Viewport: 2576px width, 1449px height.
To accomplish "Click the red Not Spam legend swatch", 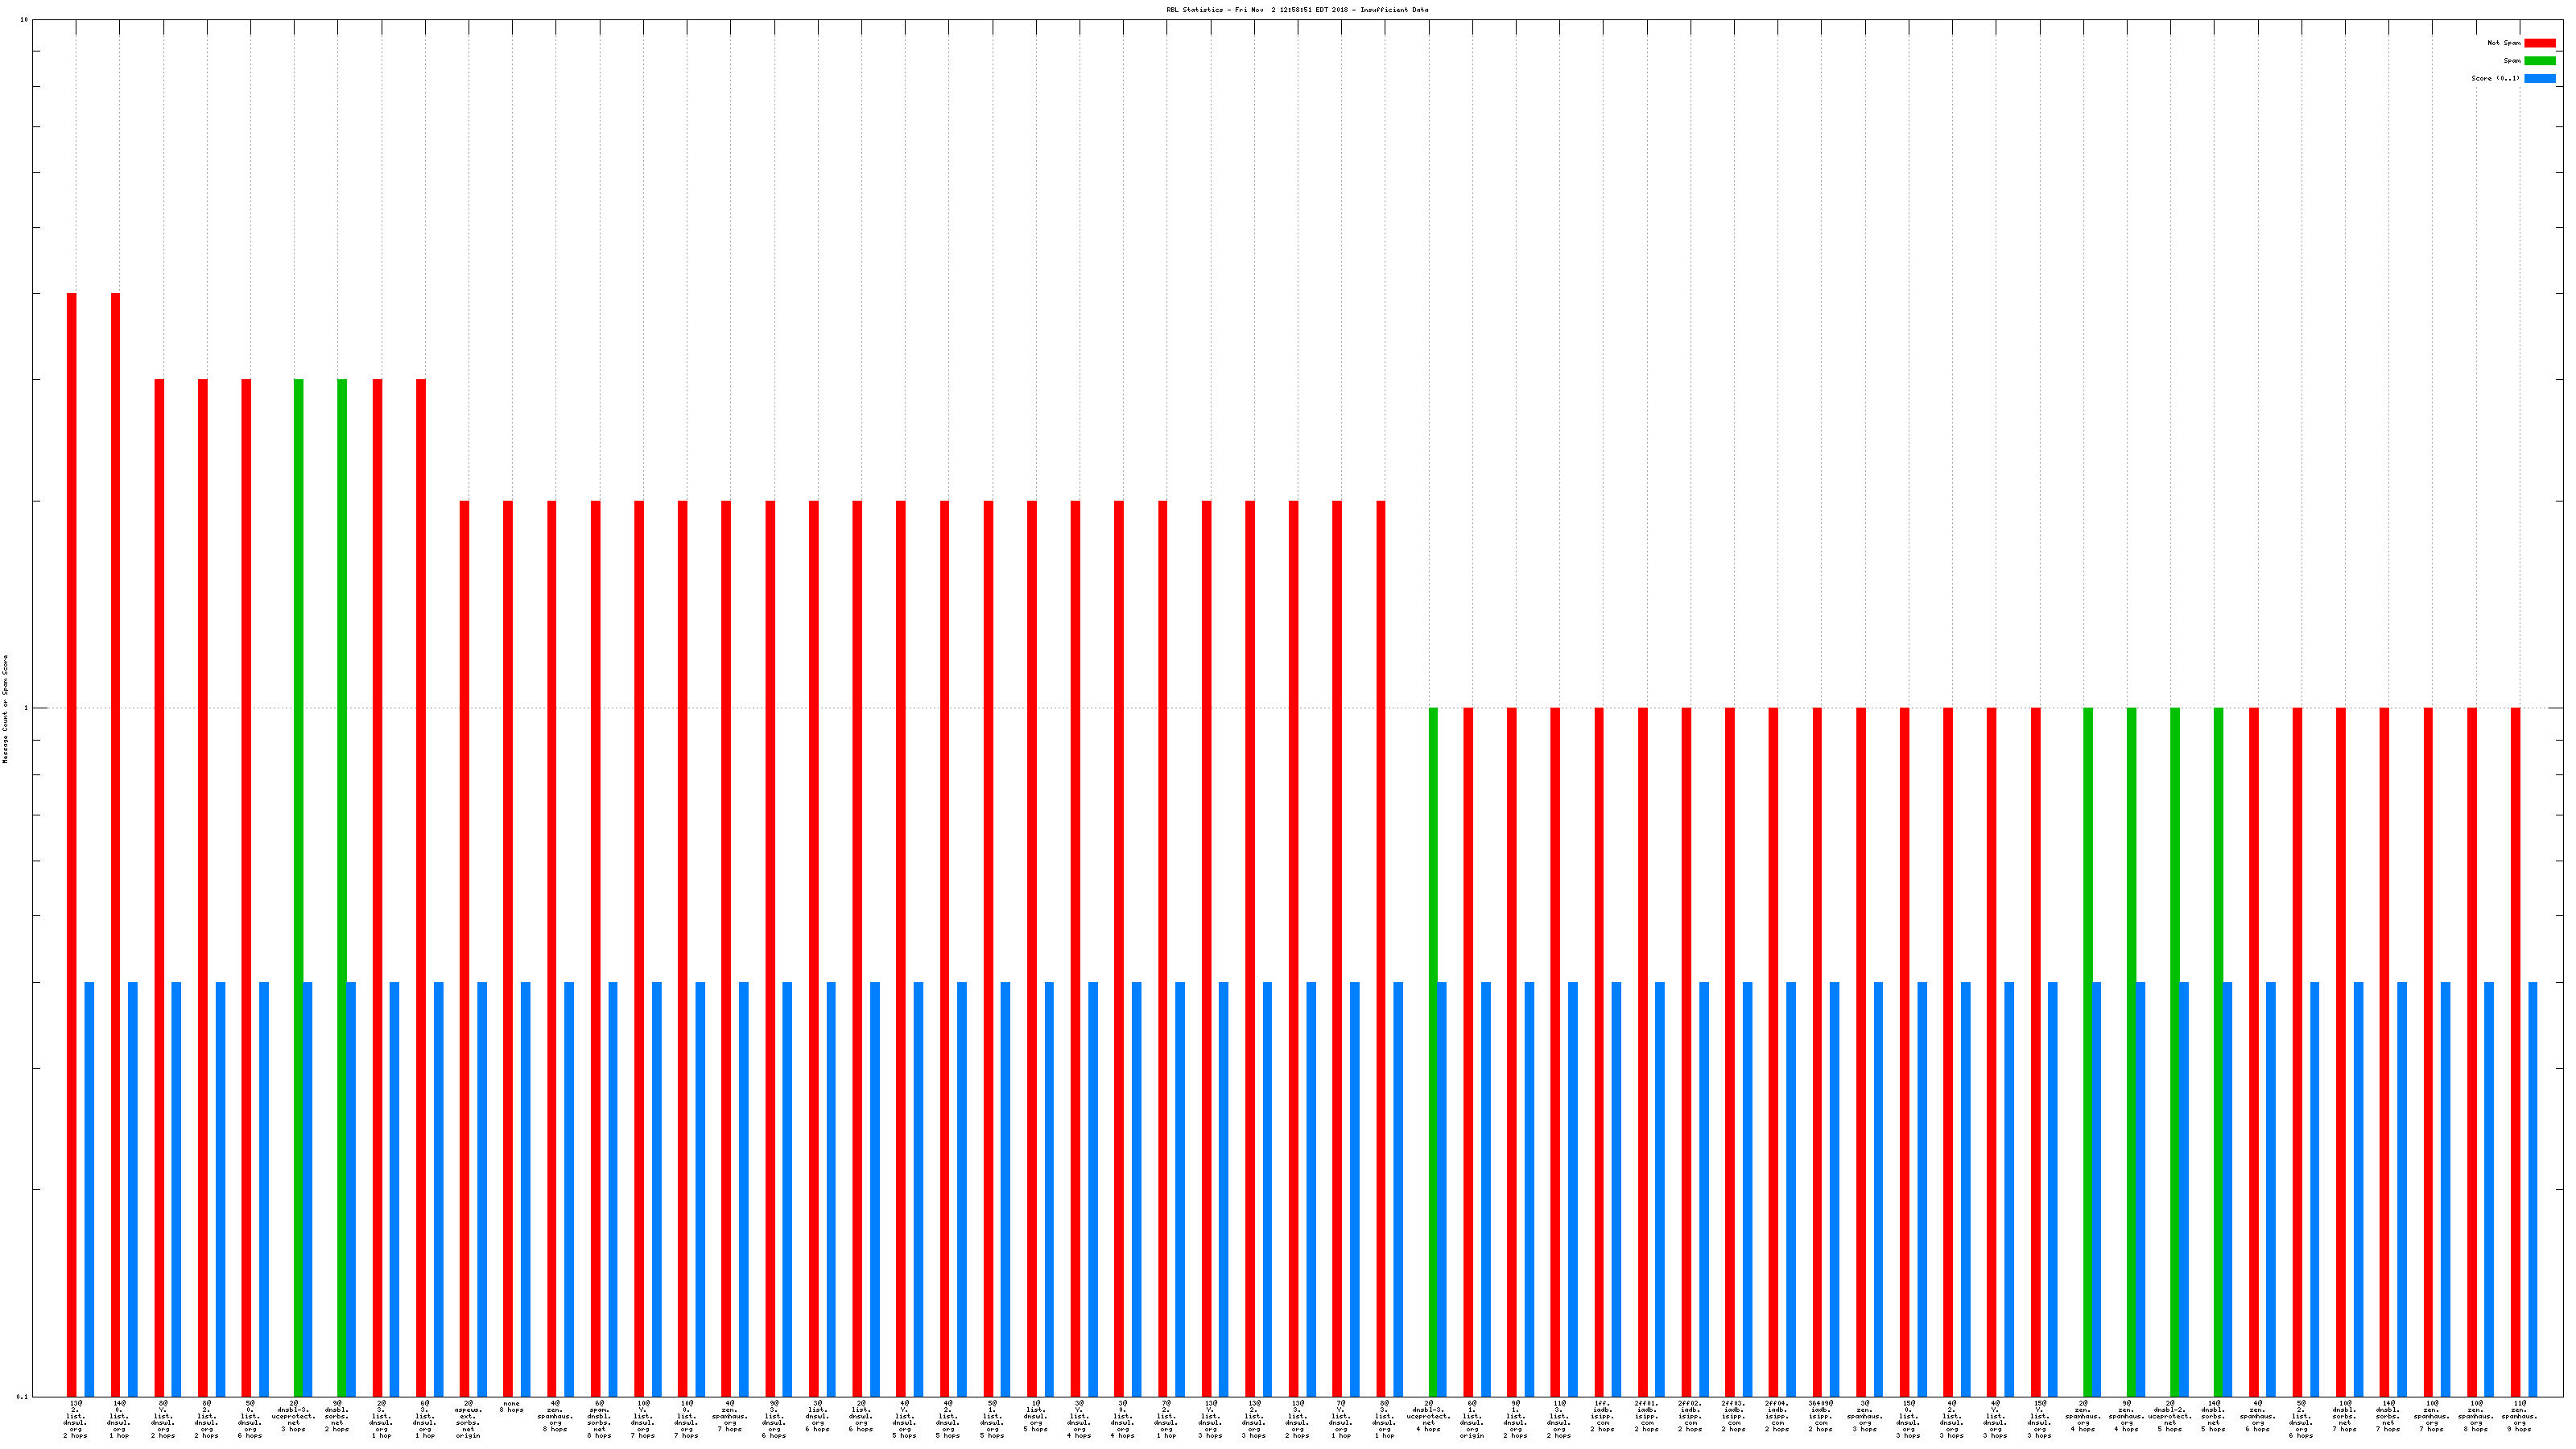I will 2539,43.
